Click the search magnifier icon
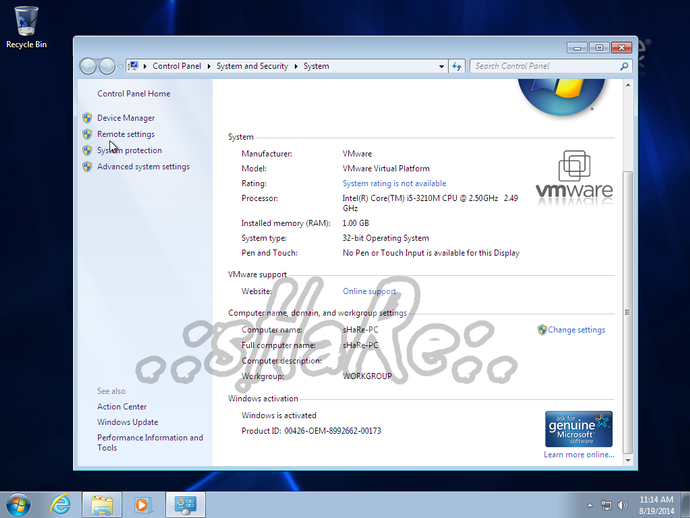The image size is (690, 518). tap(624, 66)
